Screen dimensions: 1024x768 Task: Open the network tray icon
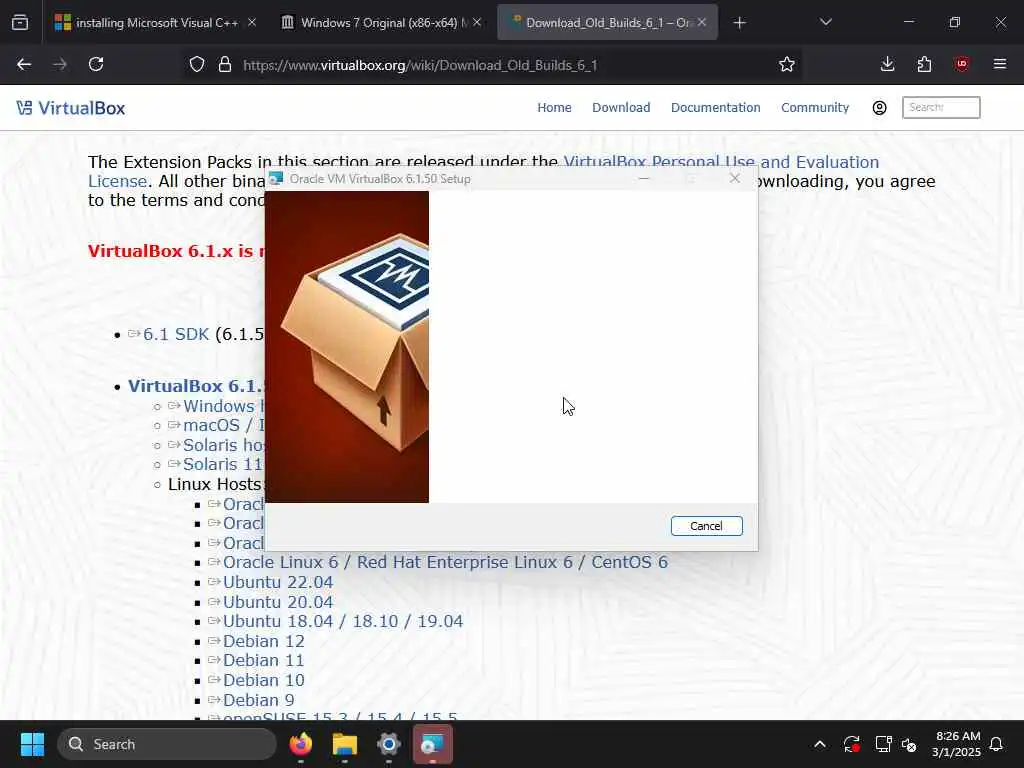883,744
